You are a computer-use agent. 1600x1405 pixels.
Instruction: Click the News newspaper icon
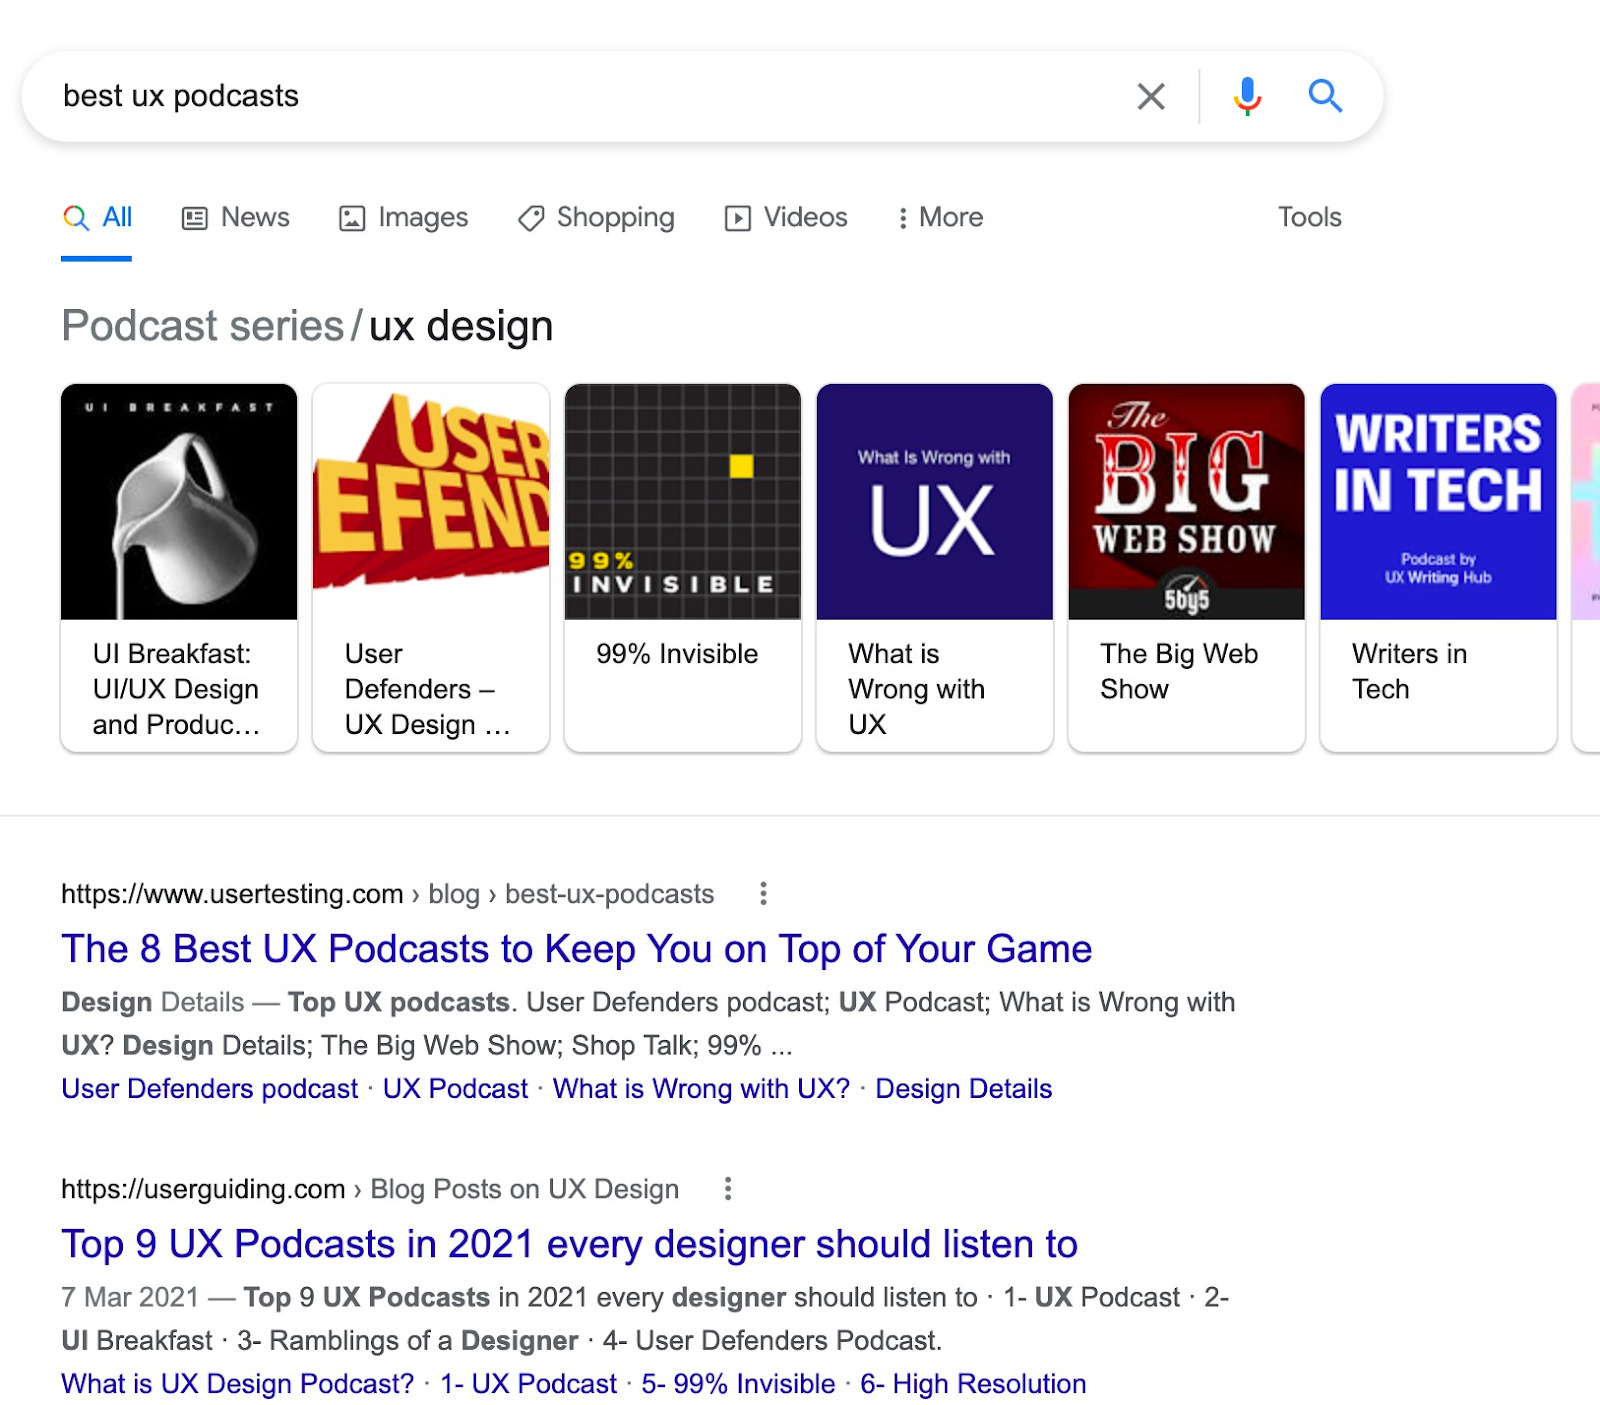(193, 217)
